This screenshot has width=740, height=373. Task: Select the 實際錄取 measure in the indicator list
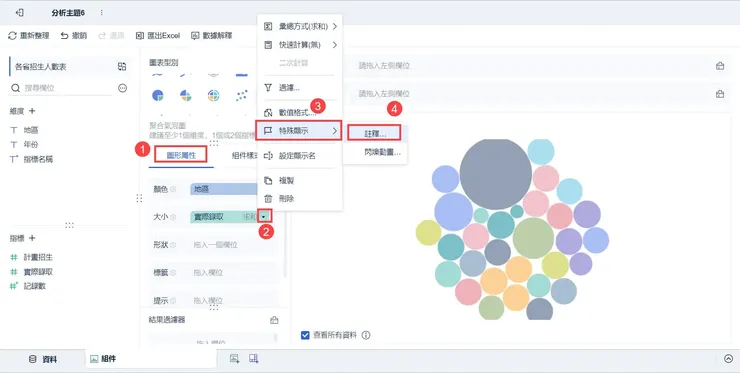click(x=38, y=272)
